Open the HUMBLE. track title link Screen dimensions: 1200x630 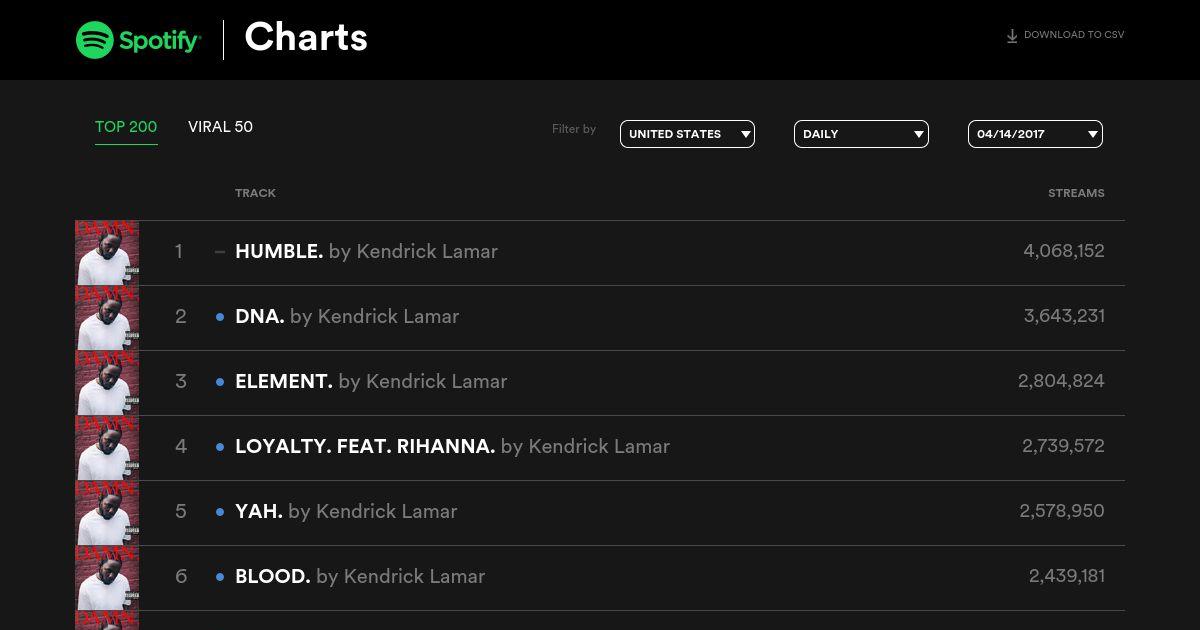279,252
